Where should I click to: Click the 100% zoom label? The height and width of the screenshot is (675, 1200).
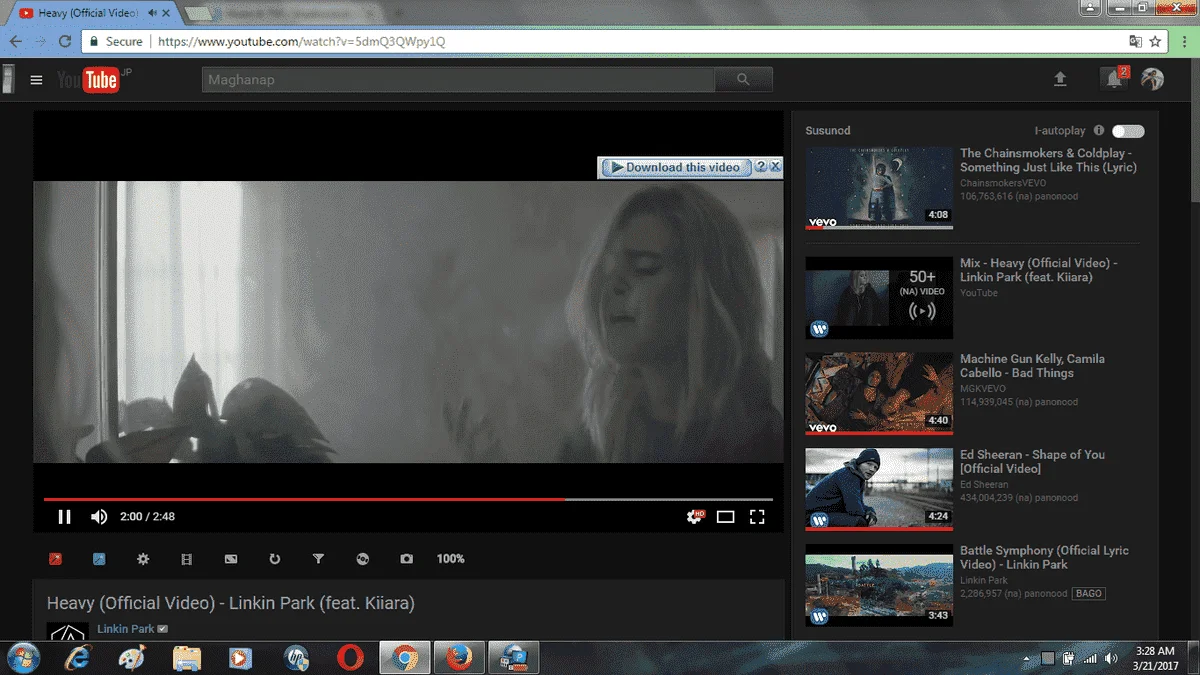(451, 559)
